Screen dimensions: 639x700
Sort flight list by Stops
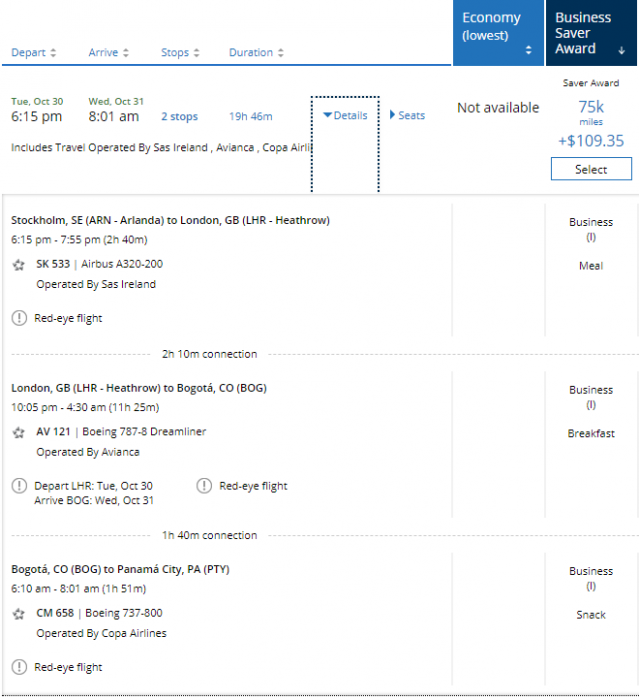click(x=180, y=53)
